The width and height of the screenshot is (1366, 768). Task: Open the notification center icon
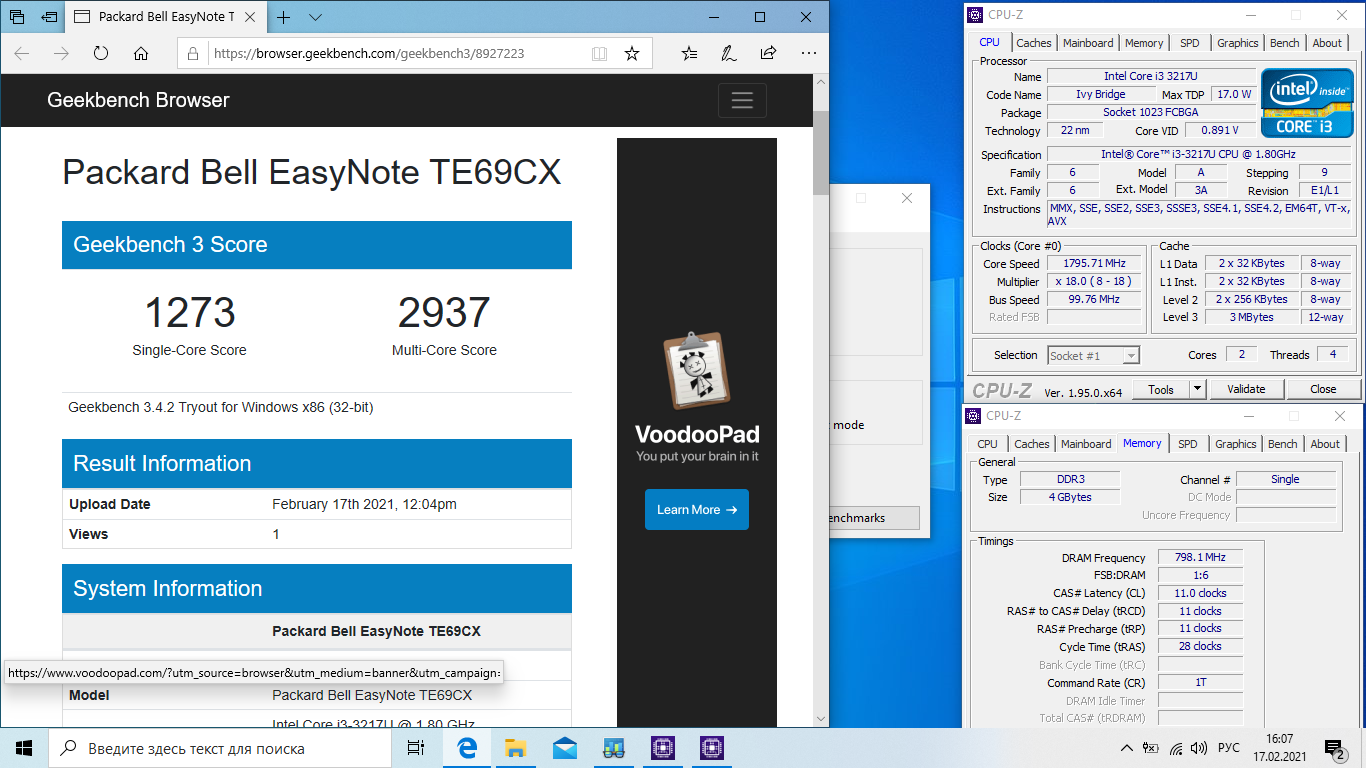[x=1334, y=748]
